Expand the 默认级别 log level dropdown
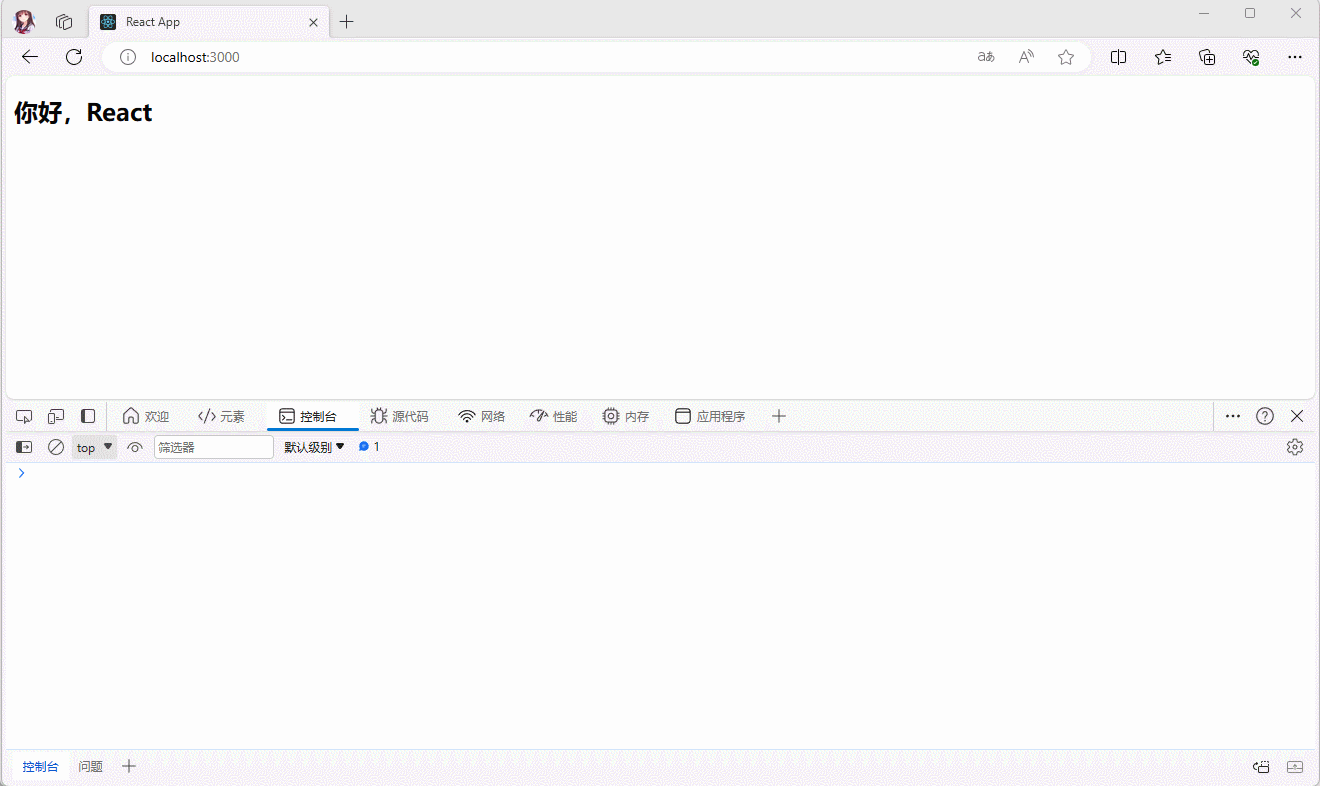This screenshot has height=786, width=1320. (x=314, y=447)
